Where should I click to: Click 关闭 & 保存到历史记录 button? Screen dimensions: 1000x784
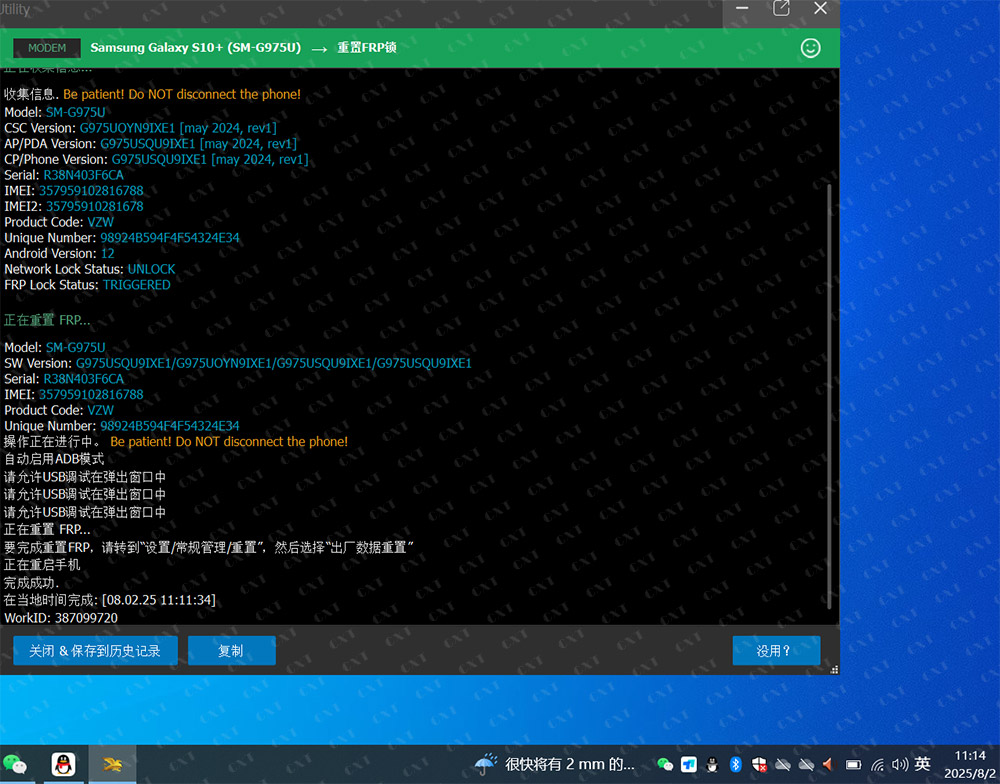(95, 651)
